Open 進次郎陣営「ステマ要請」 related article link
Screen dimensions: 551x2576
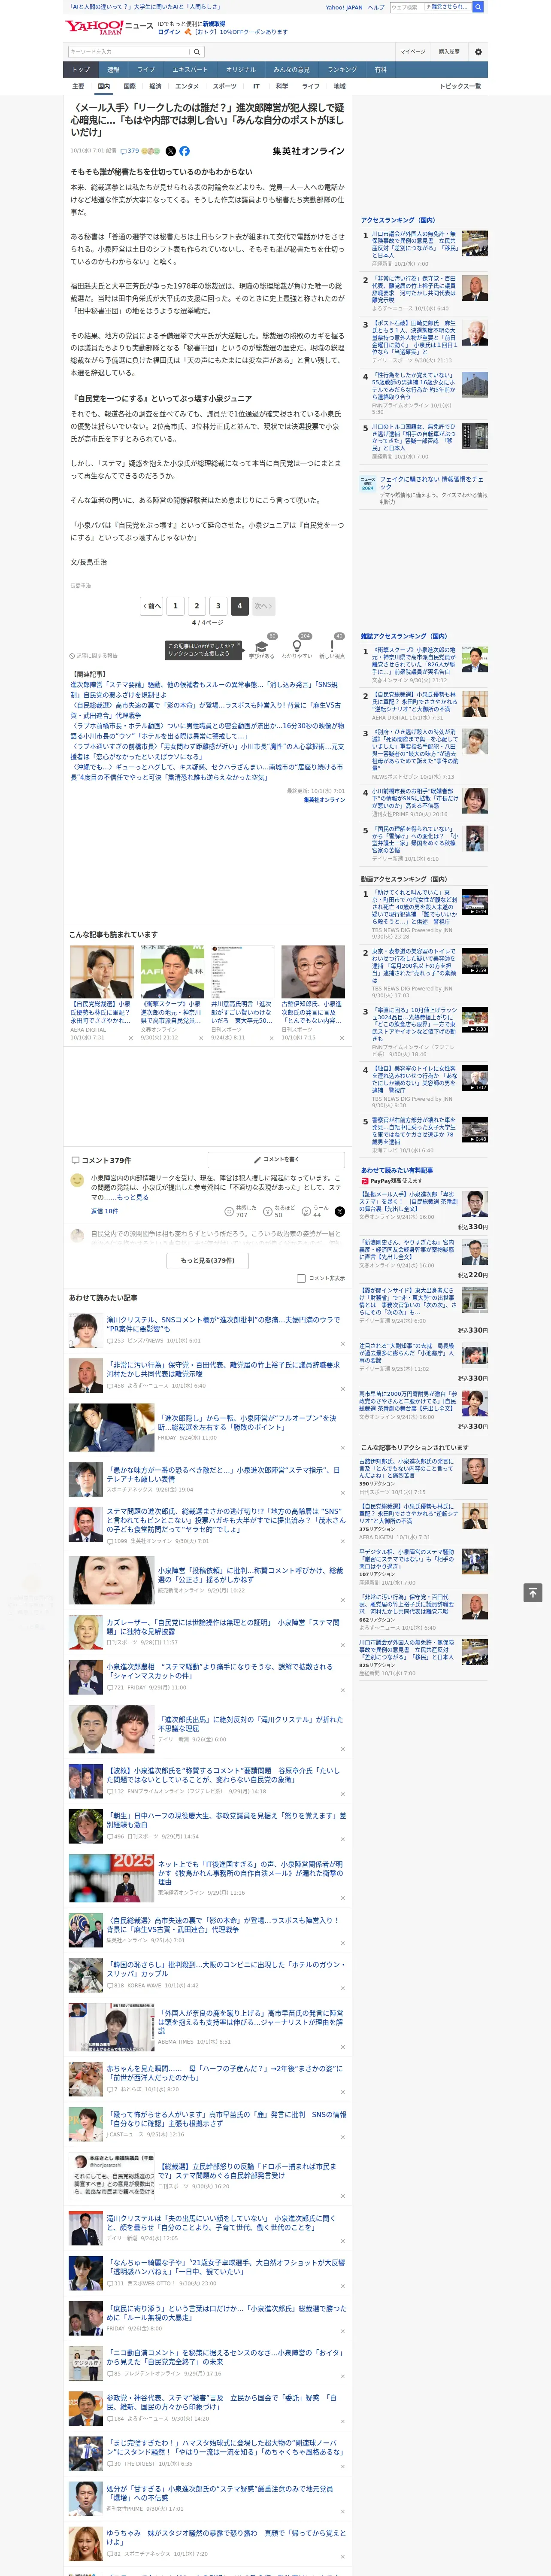[x=204, y=689]
